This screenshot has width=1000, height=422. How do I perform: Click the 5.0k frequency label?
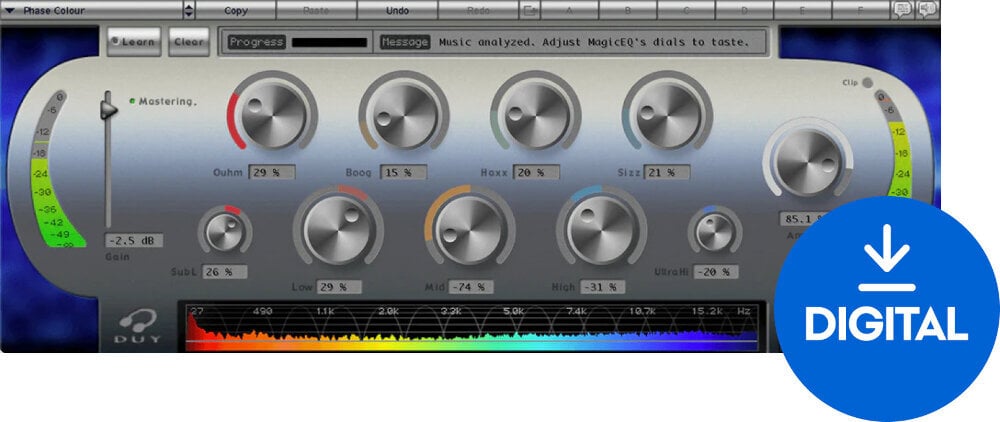click(513, 311)
